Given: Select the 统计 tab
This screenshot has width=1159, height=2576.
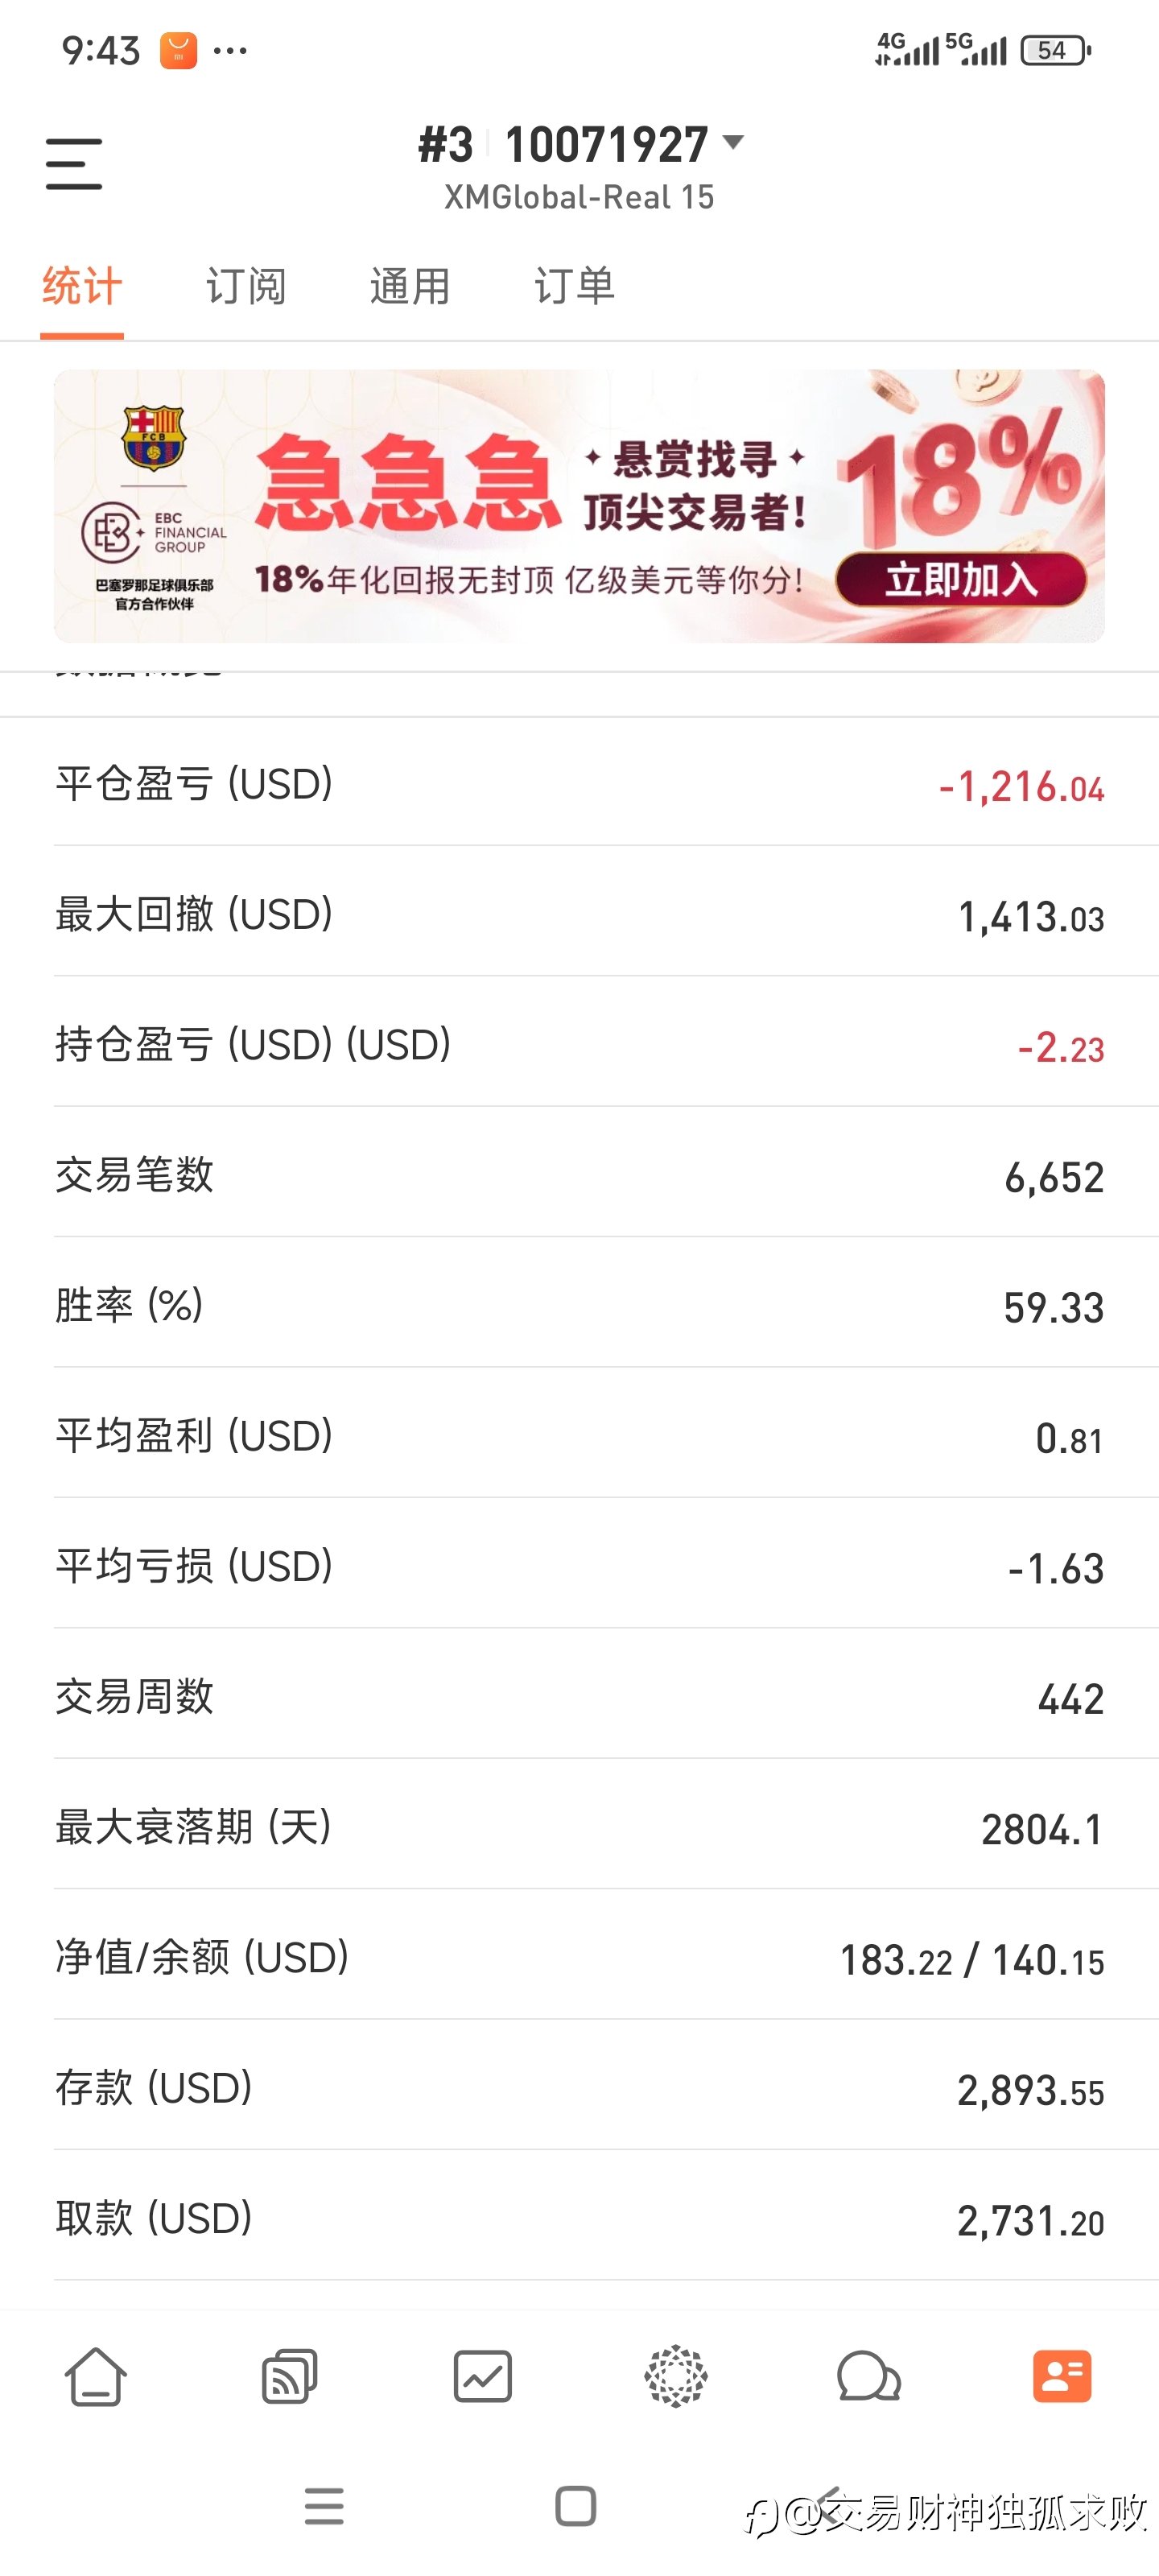Looking at the screenshot, I should pos(82,287).
